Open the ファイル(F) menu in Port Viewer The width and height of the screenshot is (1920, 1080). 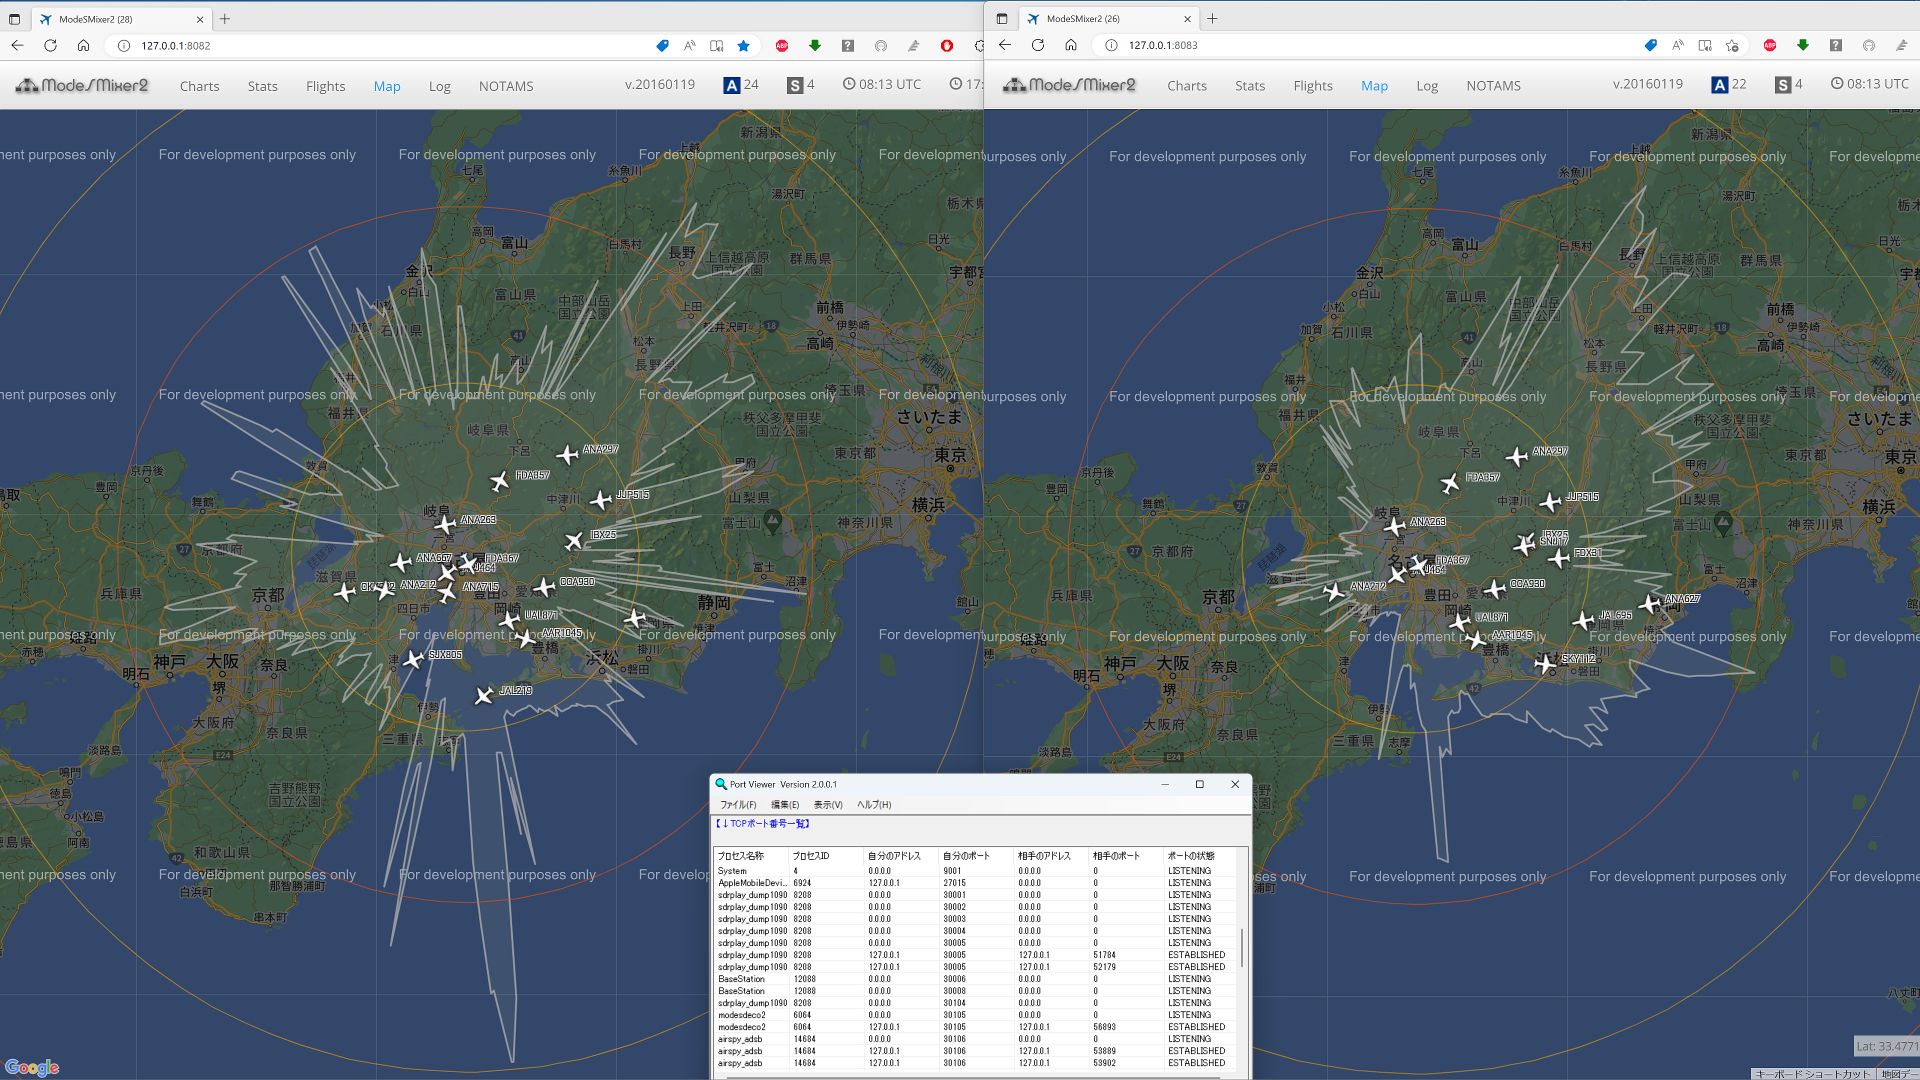738,805
